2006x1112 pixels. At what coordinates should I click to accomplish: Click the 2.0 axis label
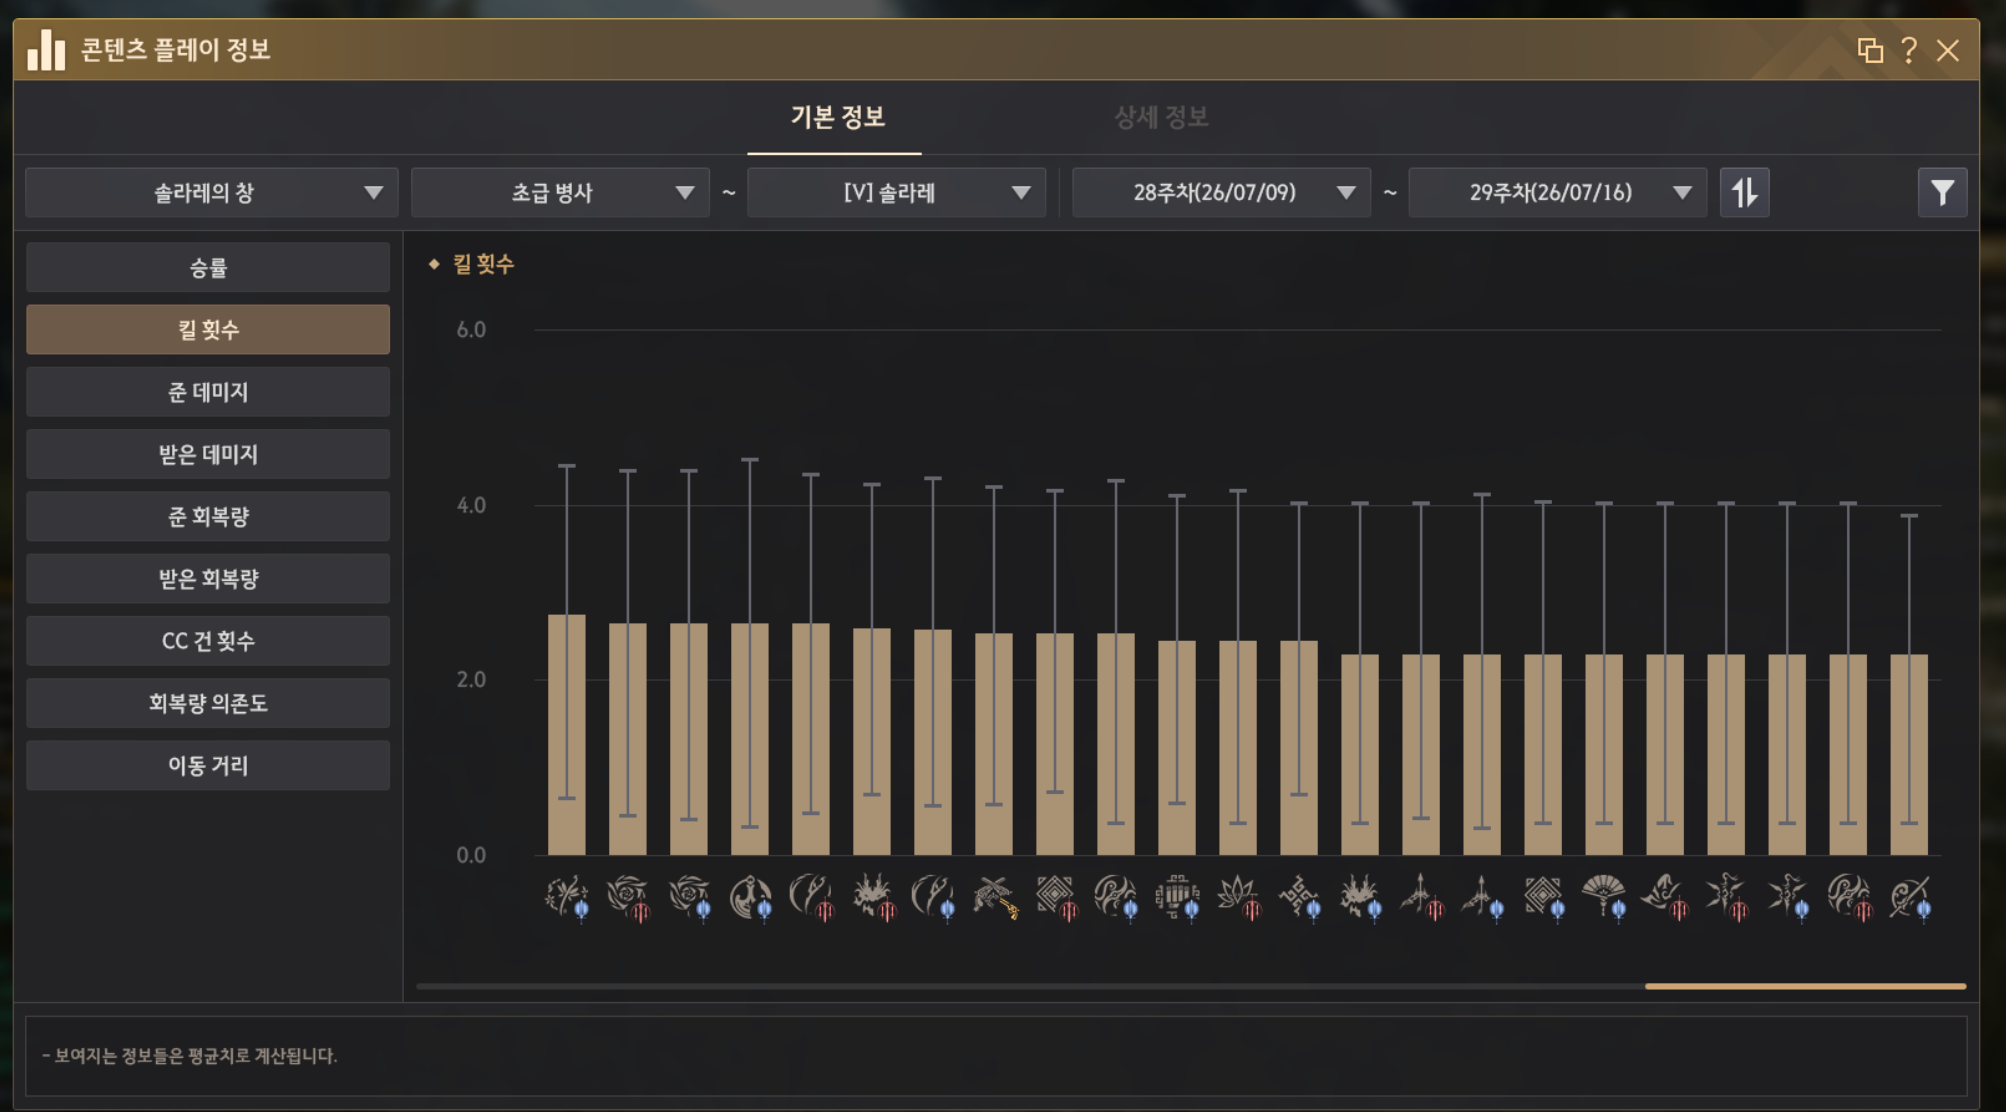point(471,680)
